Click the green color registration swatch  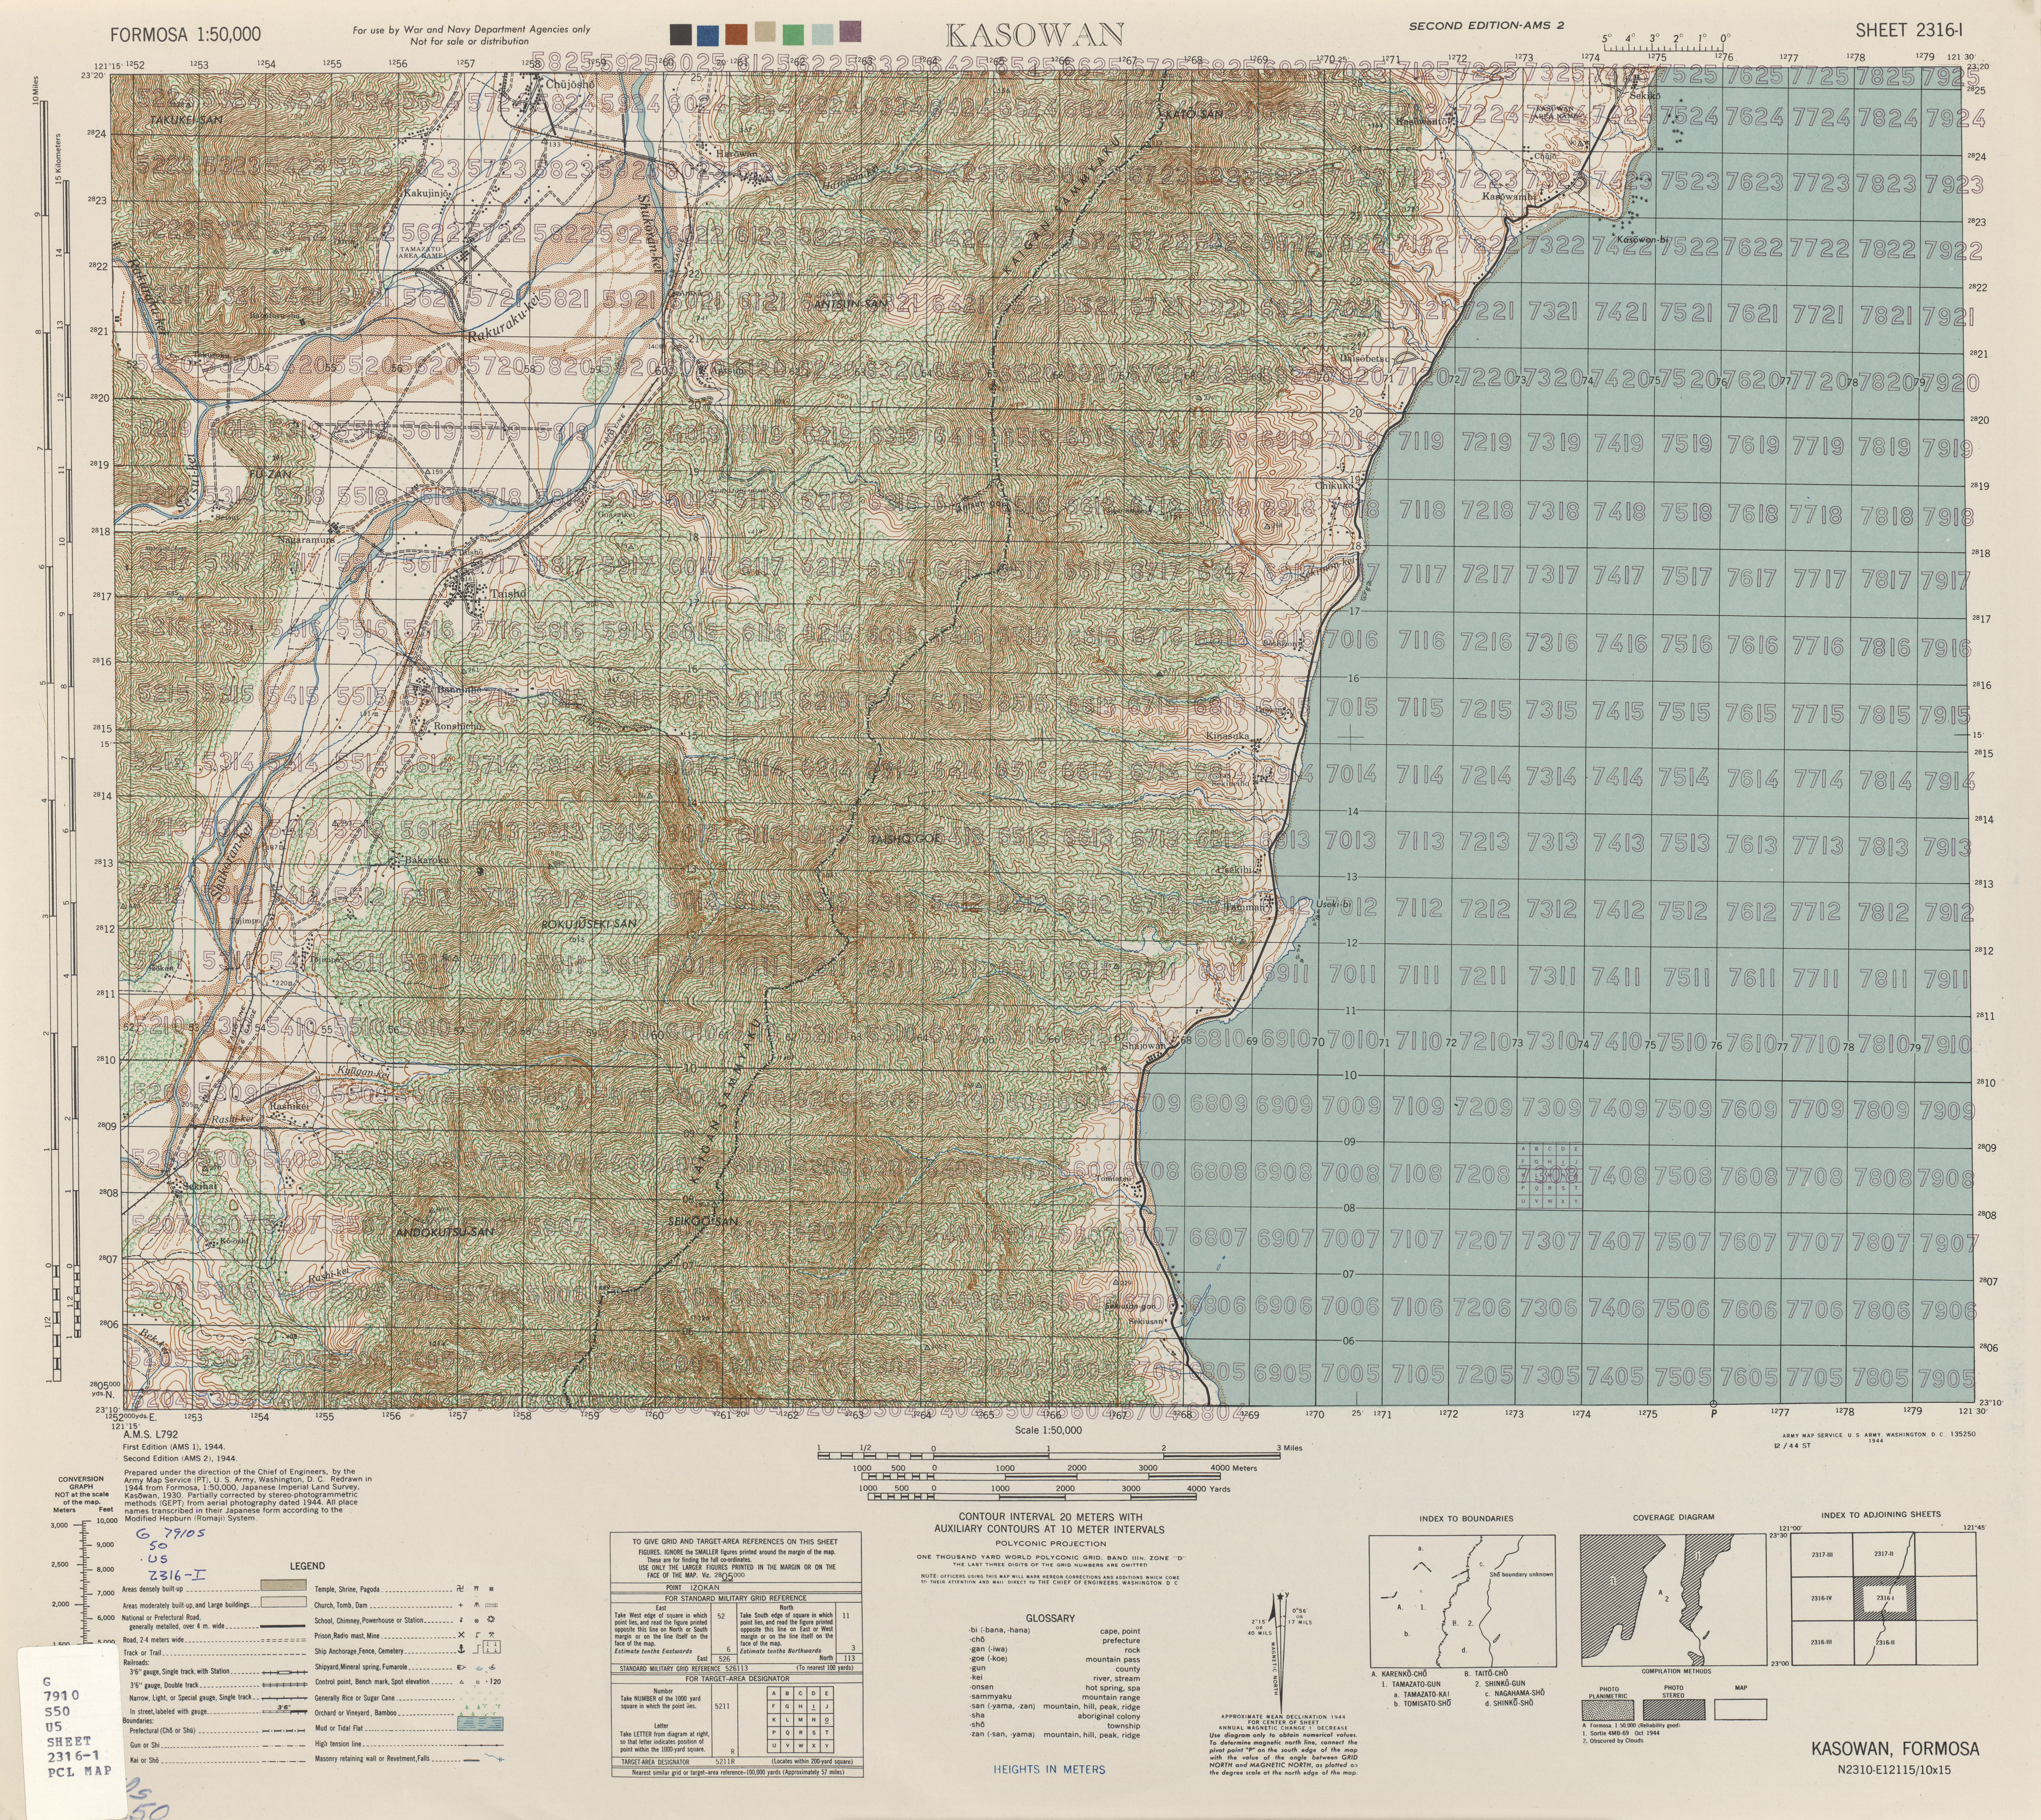794,35
